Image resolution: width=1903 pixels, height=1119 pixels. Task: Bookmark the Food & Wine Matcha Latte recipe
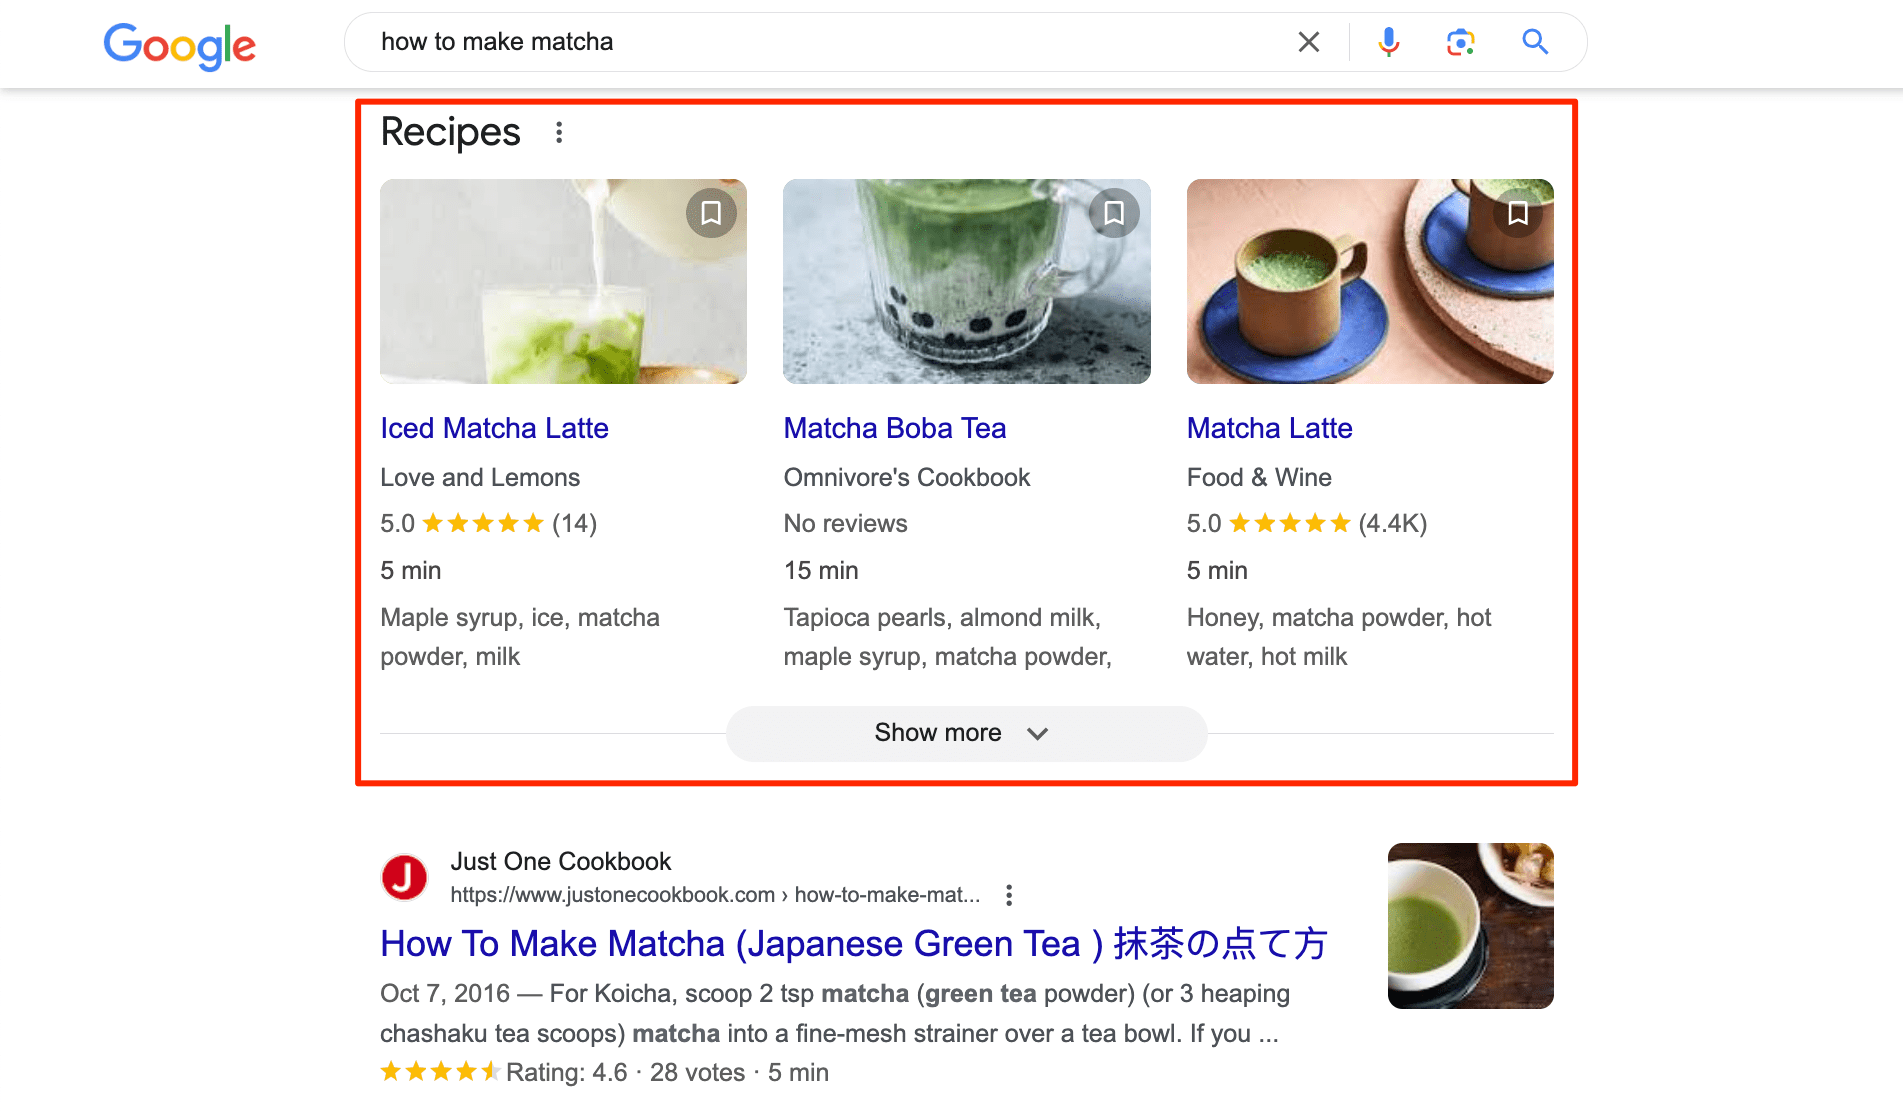(1518, 213)
